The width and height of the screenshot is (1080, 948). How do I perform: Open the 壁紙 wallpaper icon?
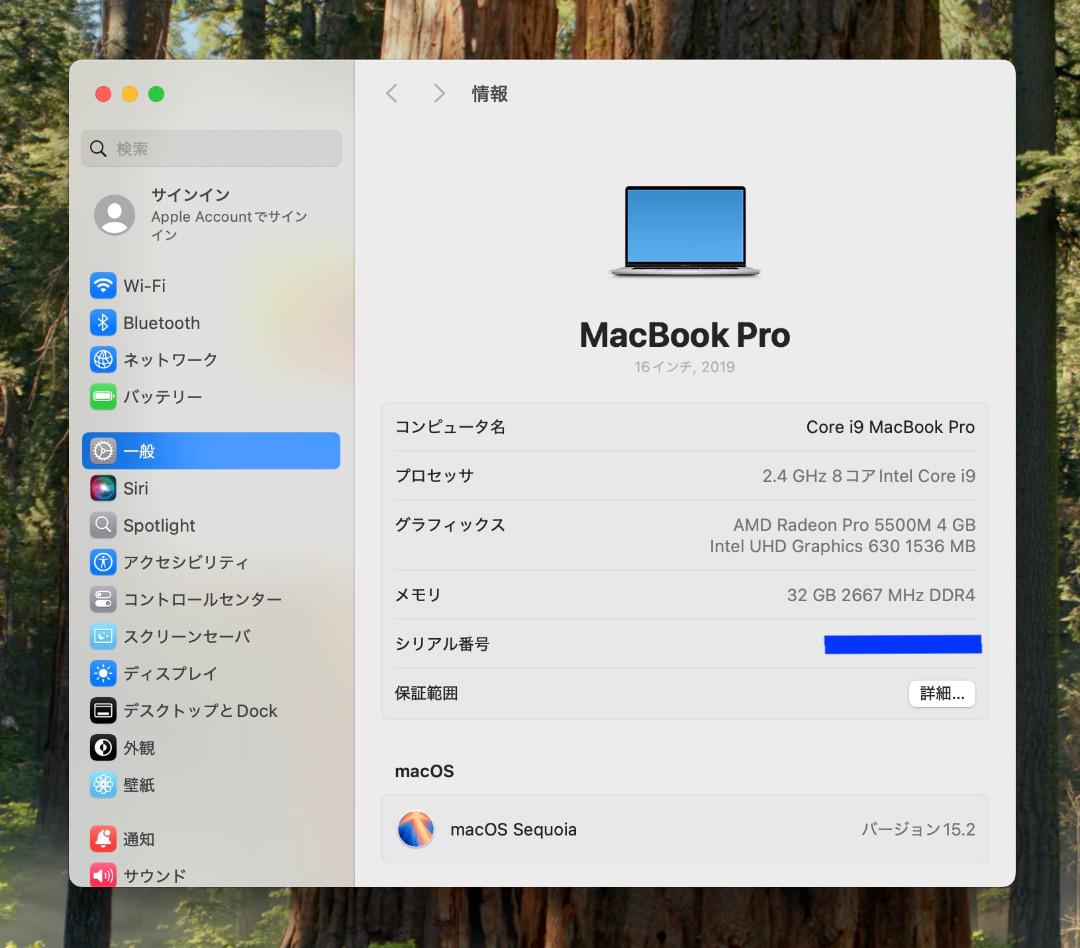[x=103, y=785]
